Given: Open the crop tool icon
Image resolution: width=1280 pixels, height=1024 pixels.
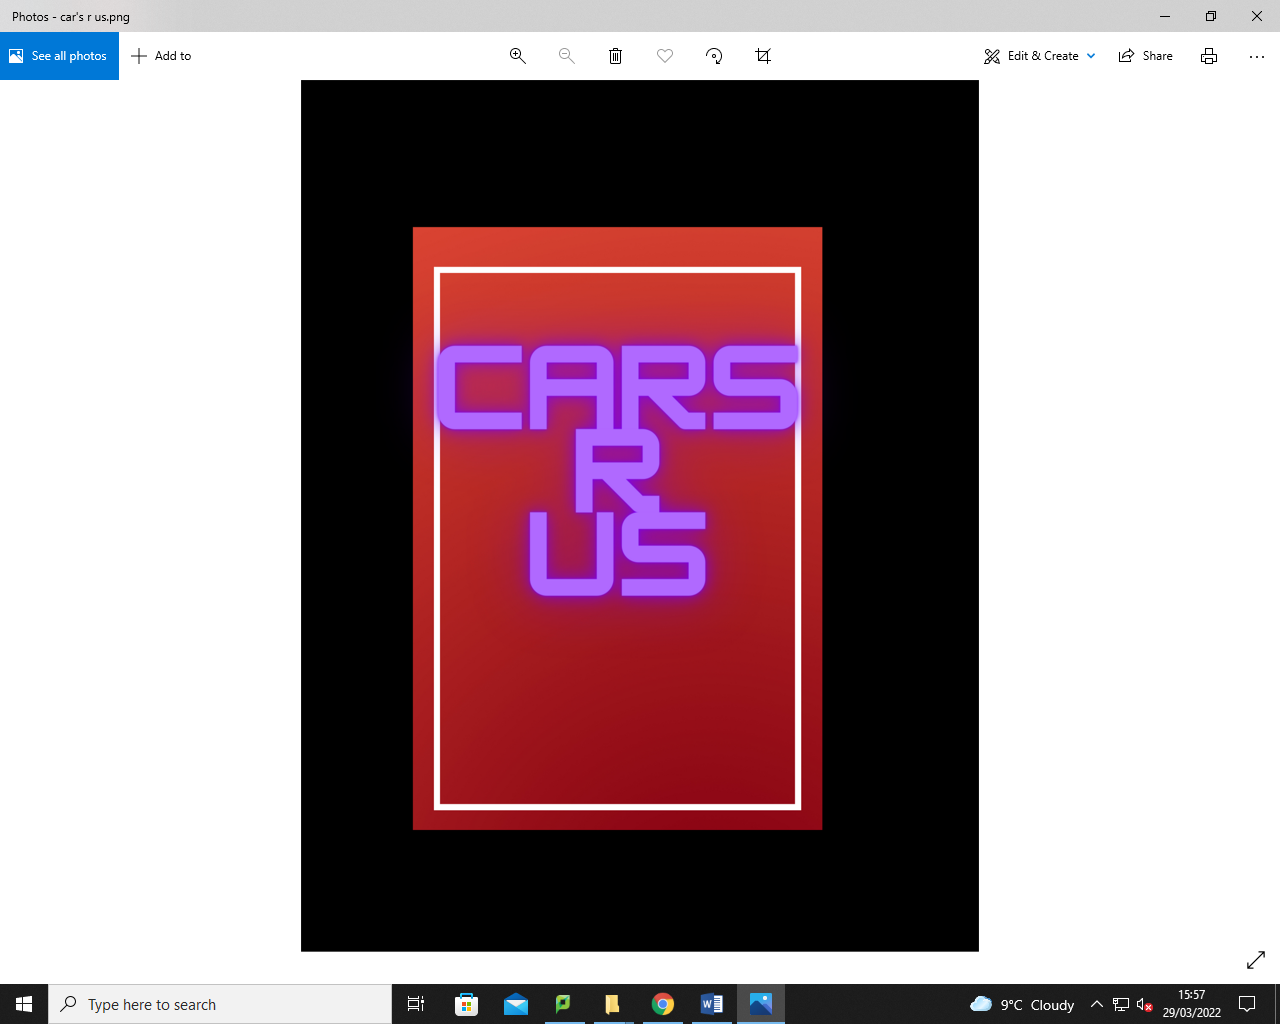Looking at the screenshot, I should point(763,56).
